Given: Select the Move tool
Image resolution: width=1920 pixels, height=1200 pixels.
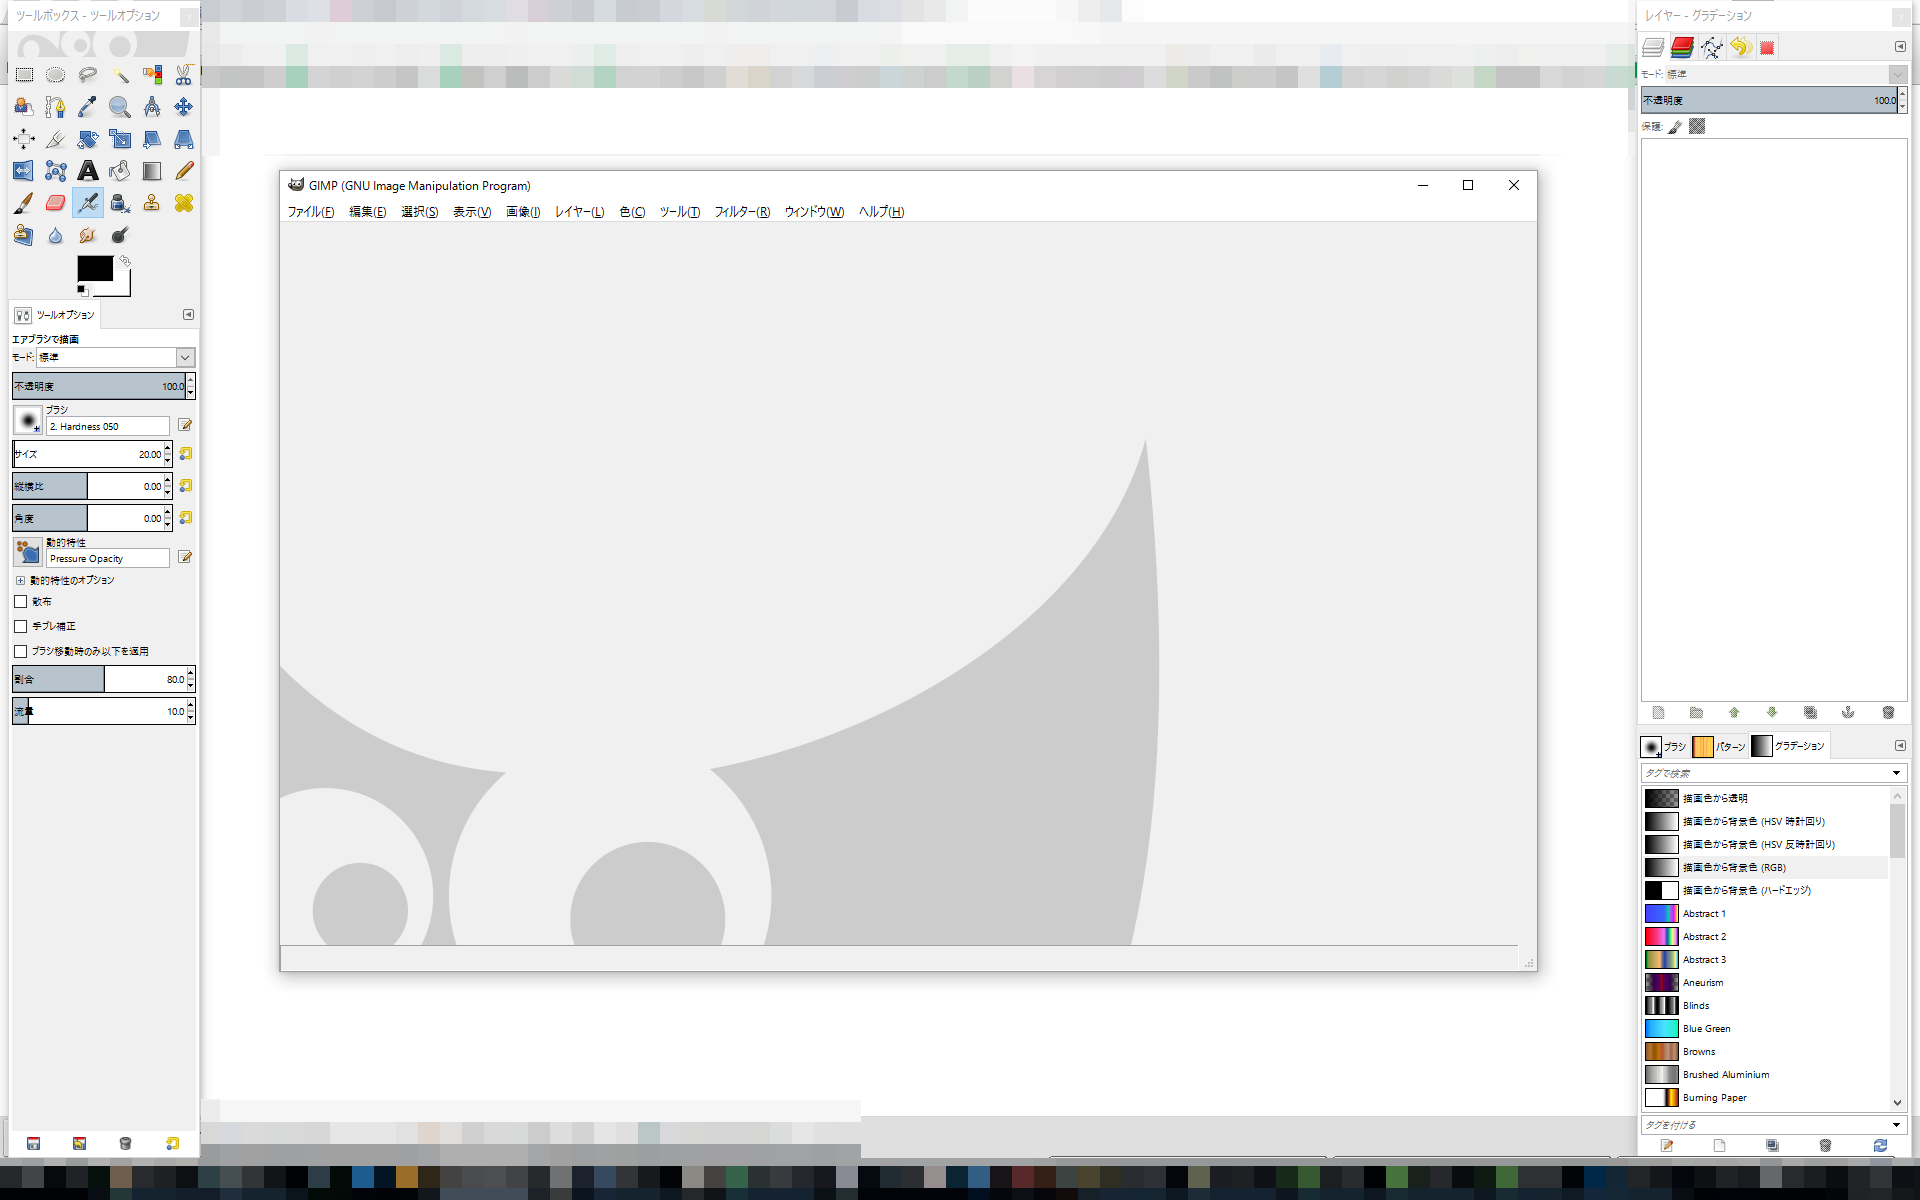Looking at the screenshot, I should [x=184, y=107].
